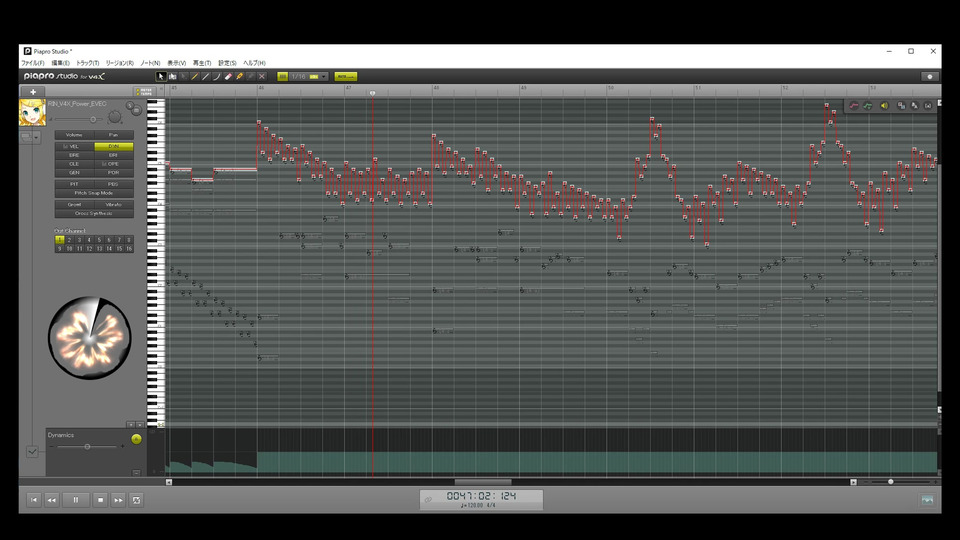The height and width of the screenshot is (540, 960).
Task: Select the PBS parameter
Action: pyautogui.click(x=113, y=184)
